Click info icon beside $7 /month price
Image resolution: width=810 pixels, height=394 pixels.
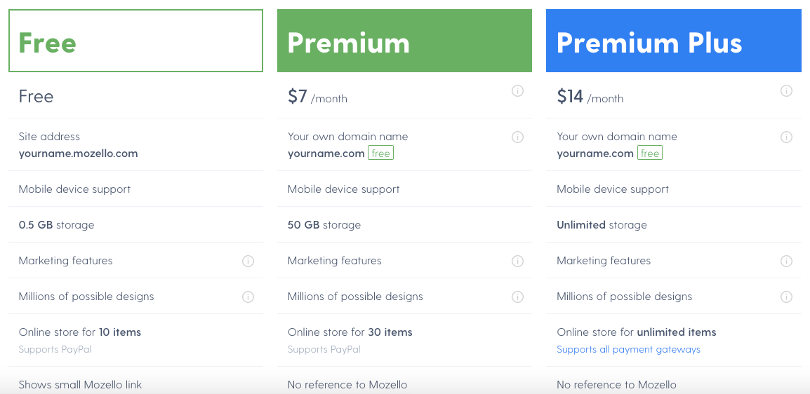point(517,91)
